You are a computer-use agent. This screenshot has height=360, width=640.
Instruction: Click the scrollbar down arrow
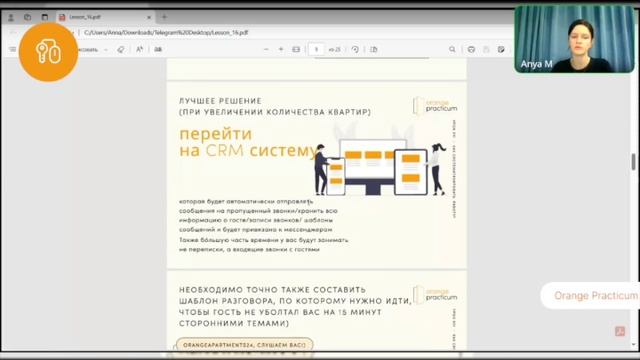[633, 345]
